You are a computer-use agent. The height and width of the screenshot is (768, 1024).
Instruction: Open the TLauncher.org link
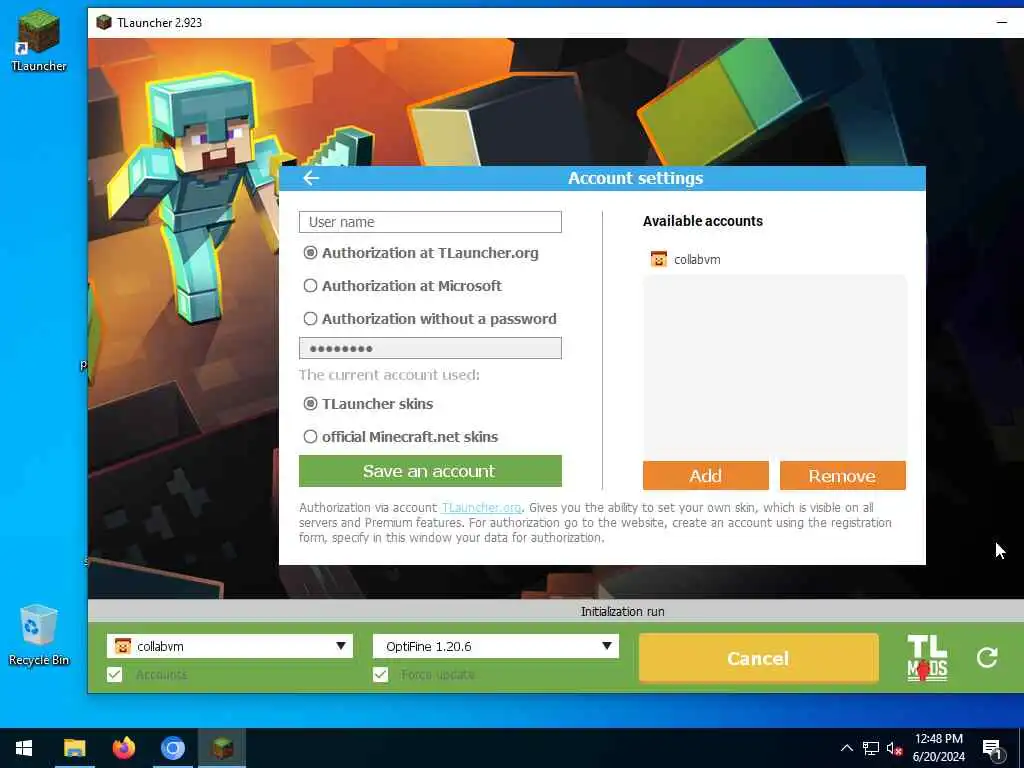coord(481,507)
